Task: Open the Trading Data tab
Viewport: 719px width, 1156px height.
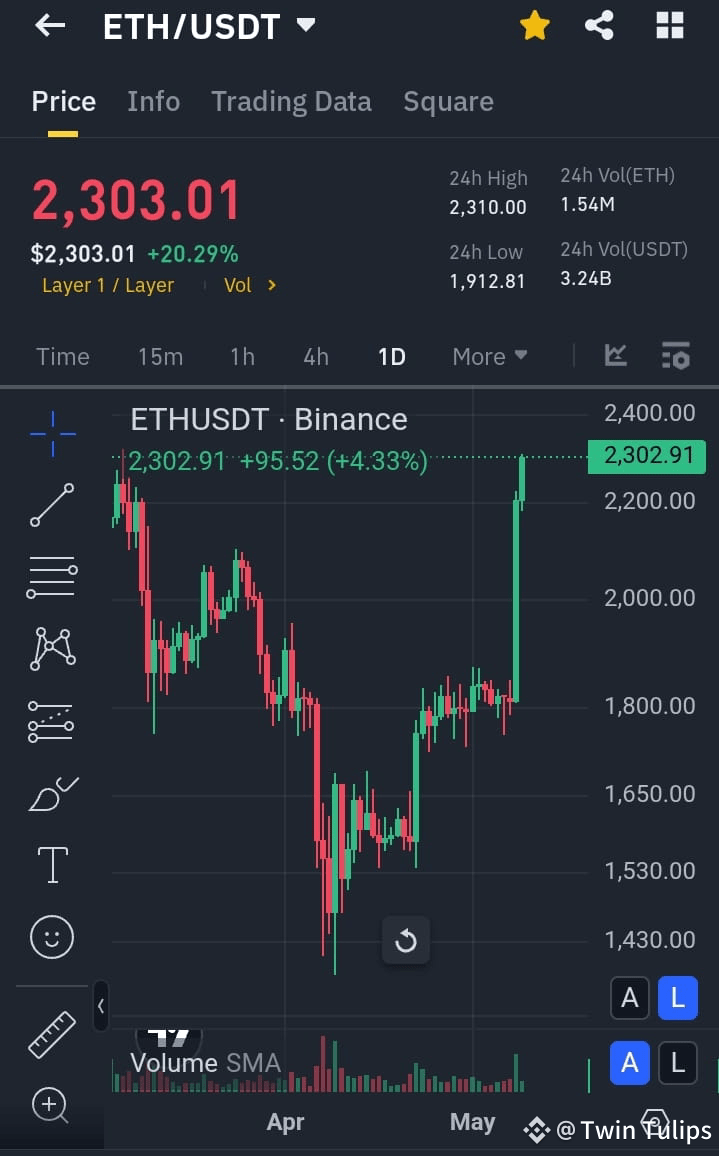Action: click(291, 102)
